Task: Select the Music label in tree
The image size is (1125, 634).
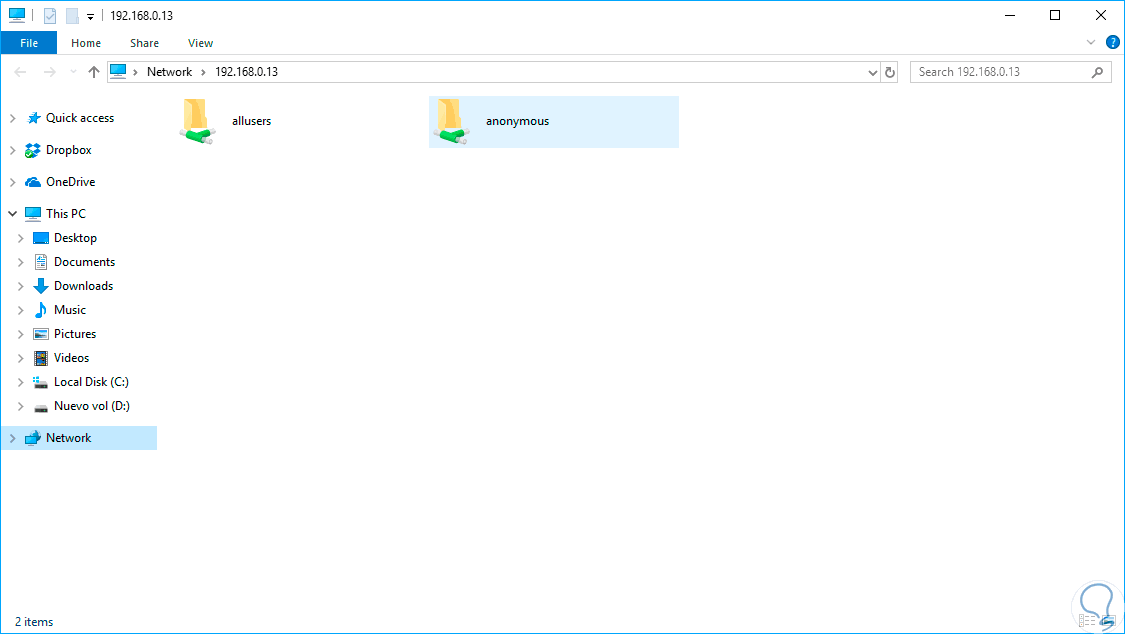Action: pyautogui.click(x=70, y=310)
